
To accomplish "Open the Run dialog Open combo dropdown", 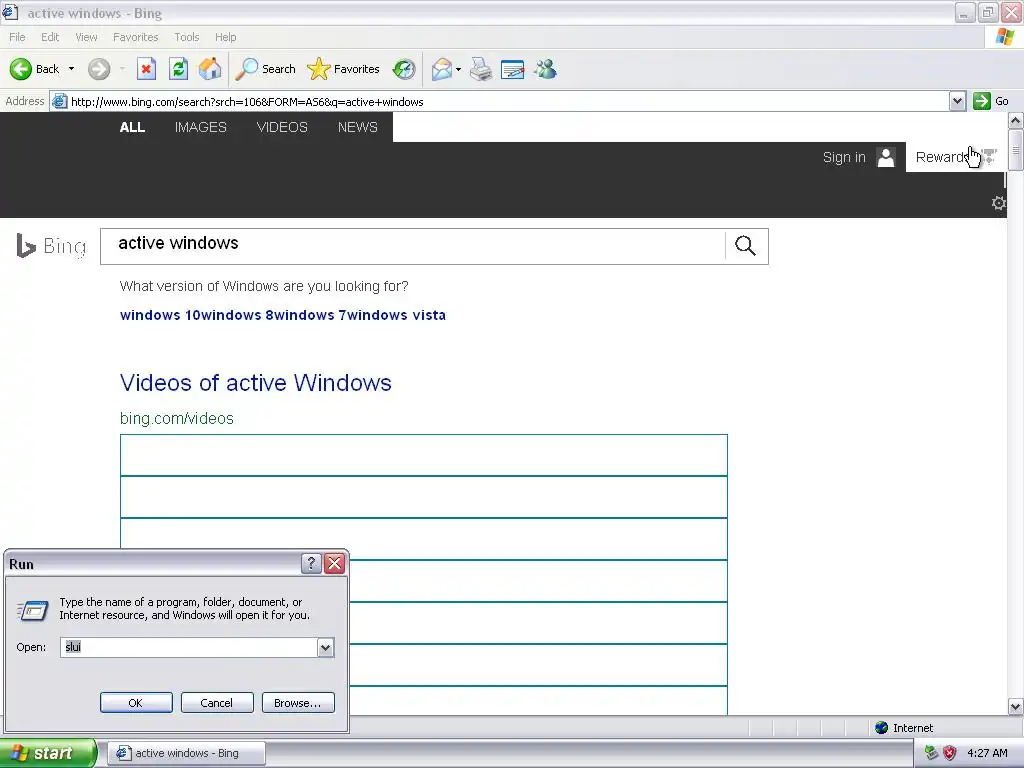I will pos(325,647).
